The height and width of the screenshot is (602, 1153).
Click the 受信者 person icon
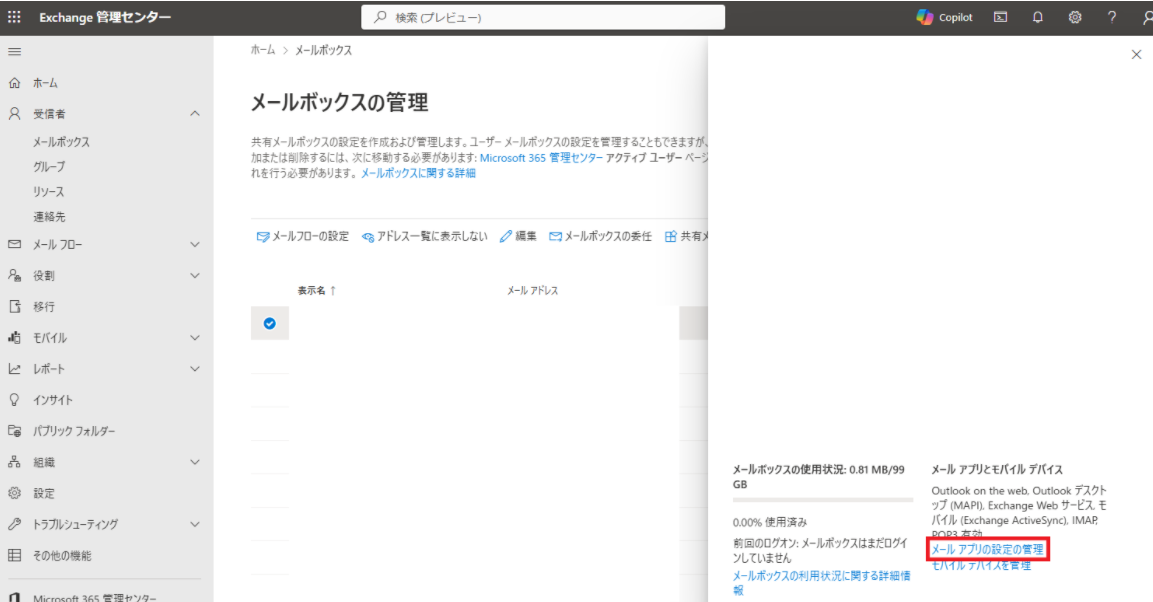pos(14,114)
